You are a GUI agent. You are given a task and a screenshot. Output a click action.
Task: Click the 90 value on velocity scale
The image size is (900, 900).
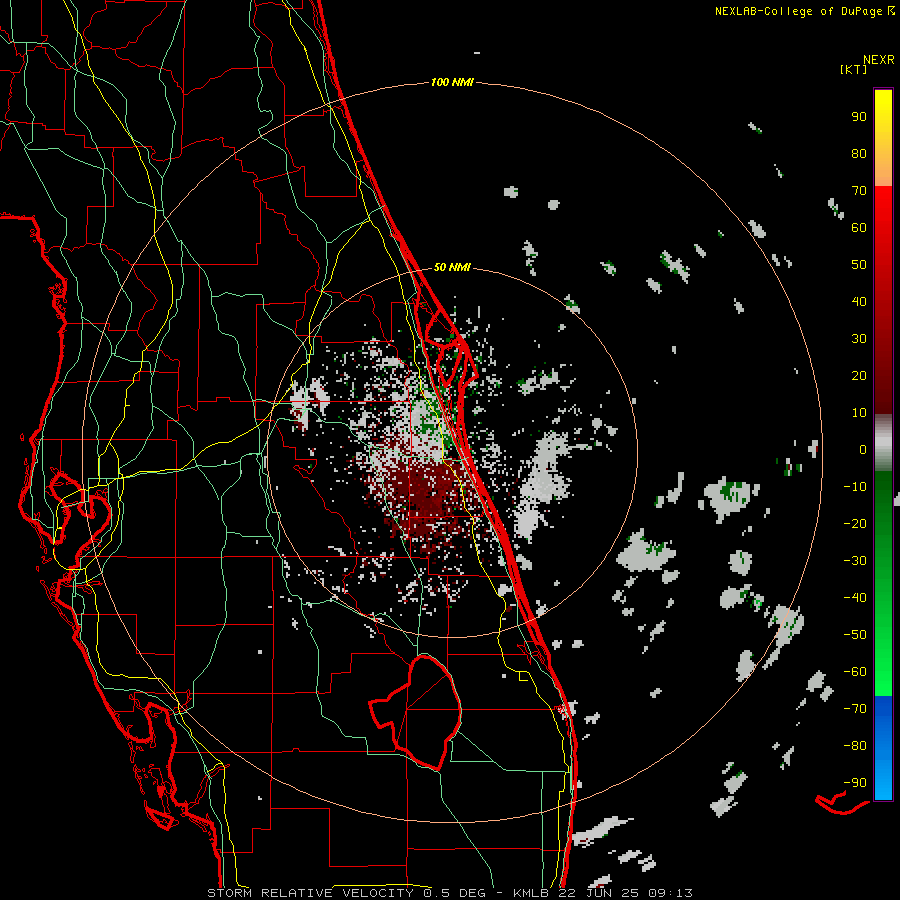click(859, 117)
